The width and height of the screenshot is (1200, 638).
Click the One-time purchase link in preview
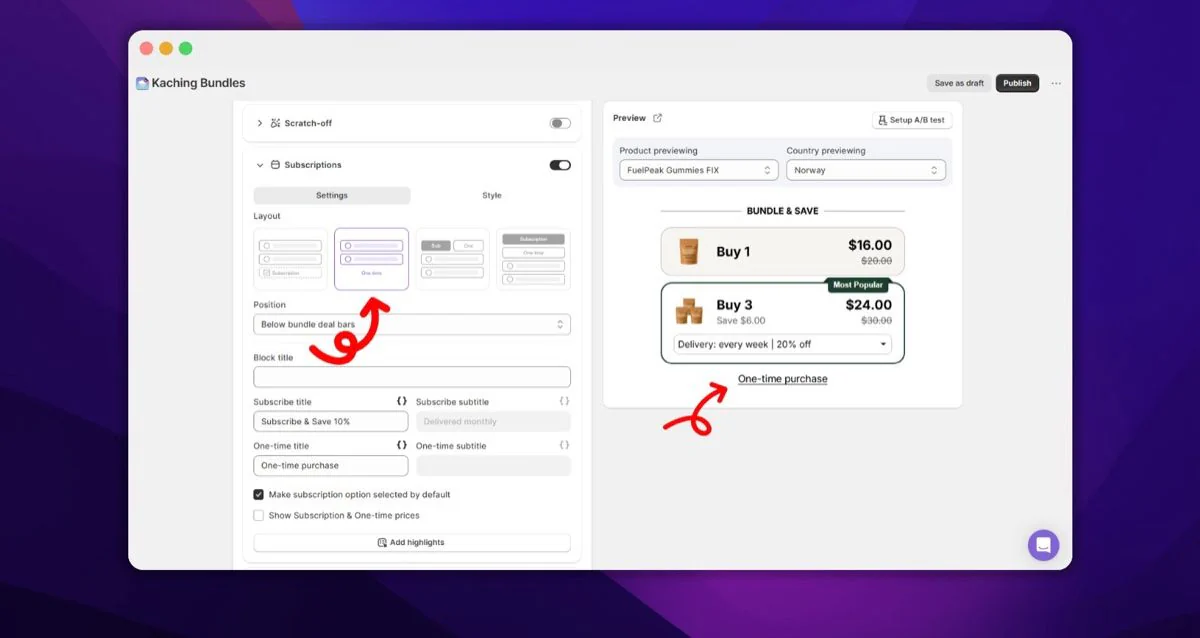[783, 379]
